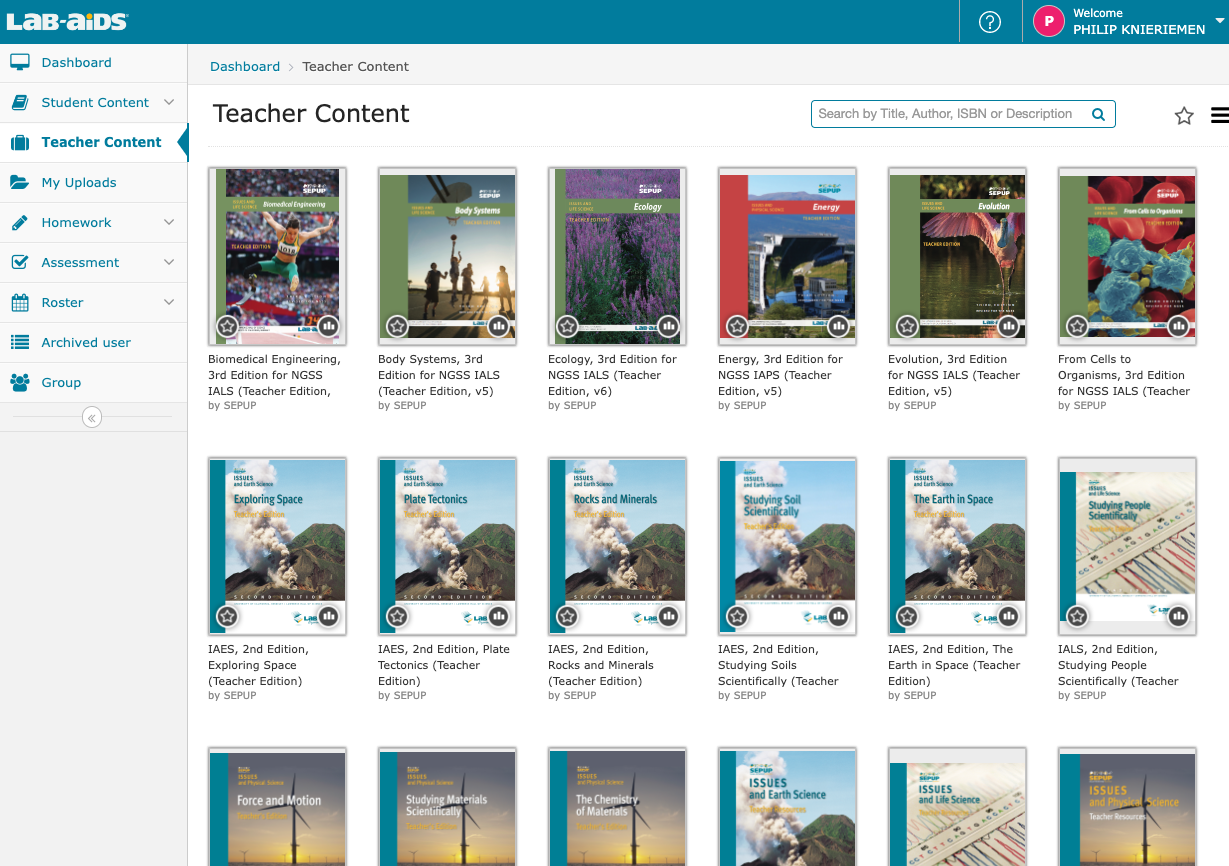
Task: Favorite the Body Systems book star
Action: [x=397, y=326]
